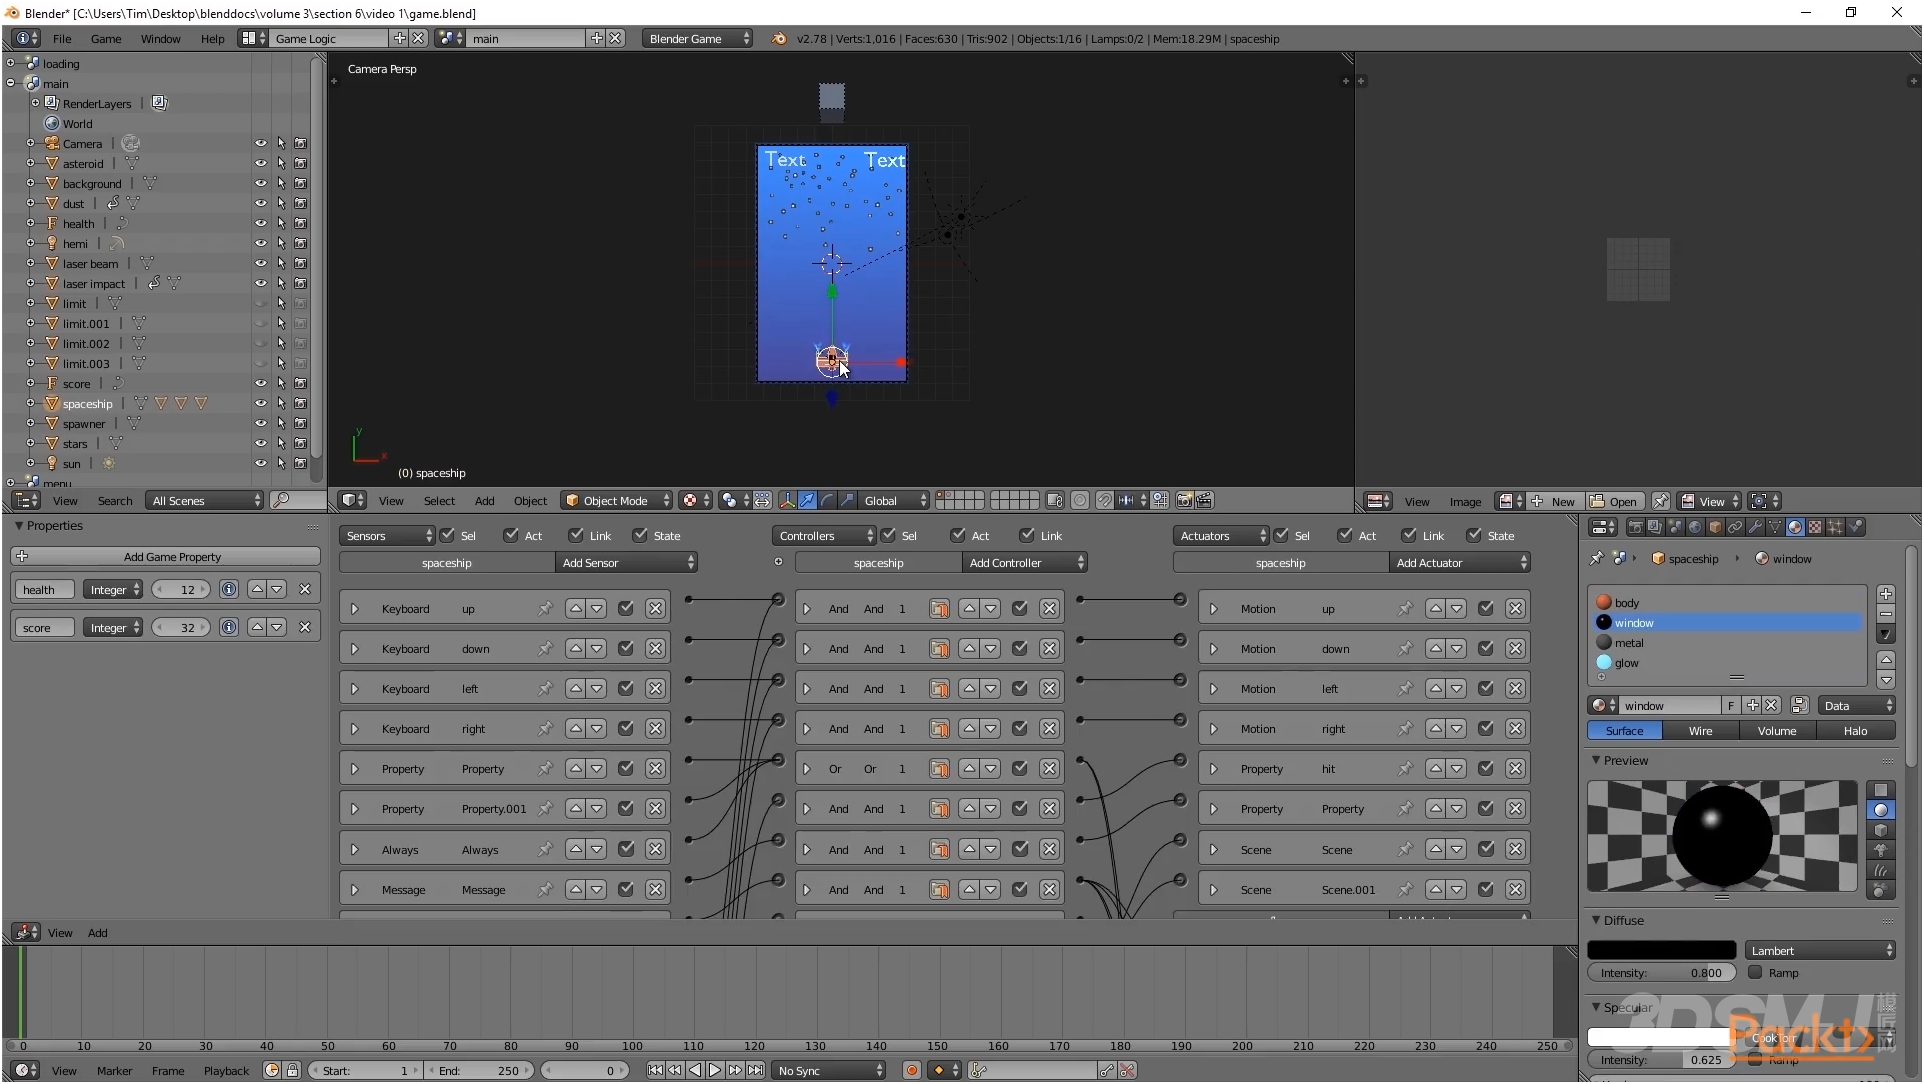The image size is (1924, 1084).
Task: Toggle automatic keyframe record button
Action: tap(911, 1070)
